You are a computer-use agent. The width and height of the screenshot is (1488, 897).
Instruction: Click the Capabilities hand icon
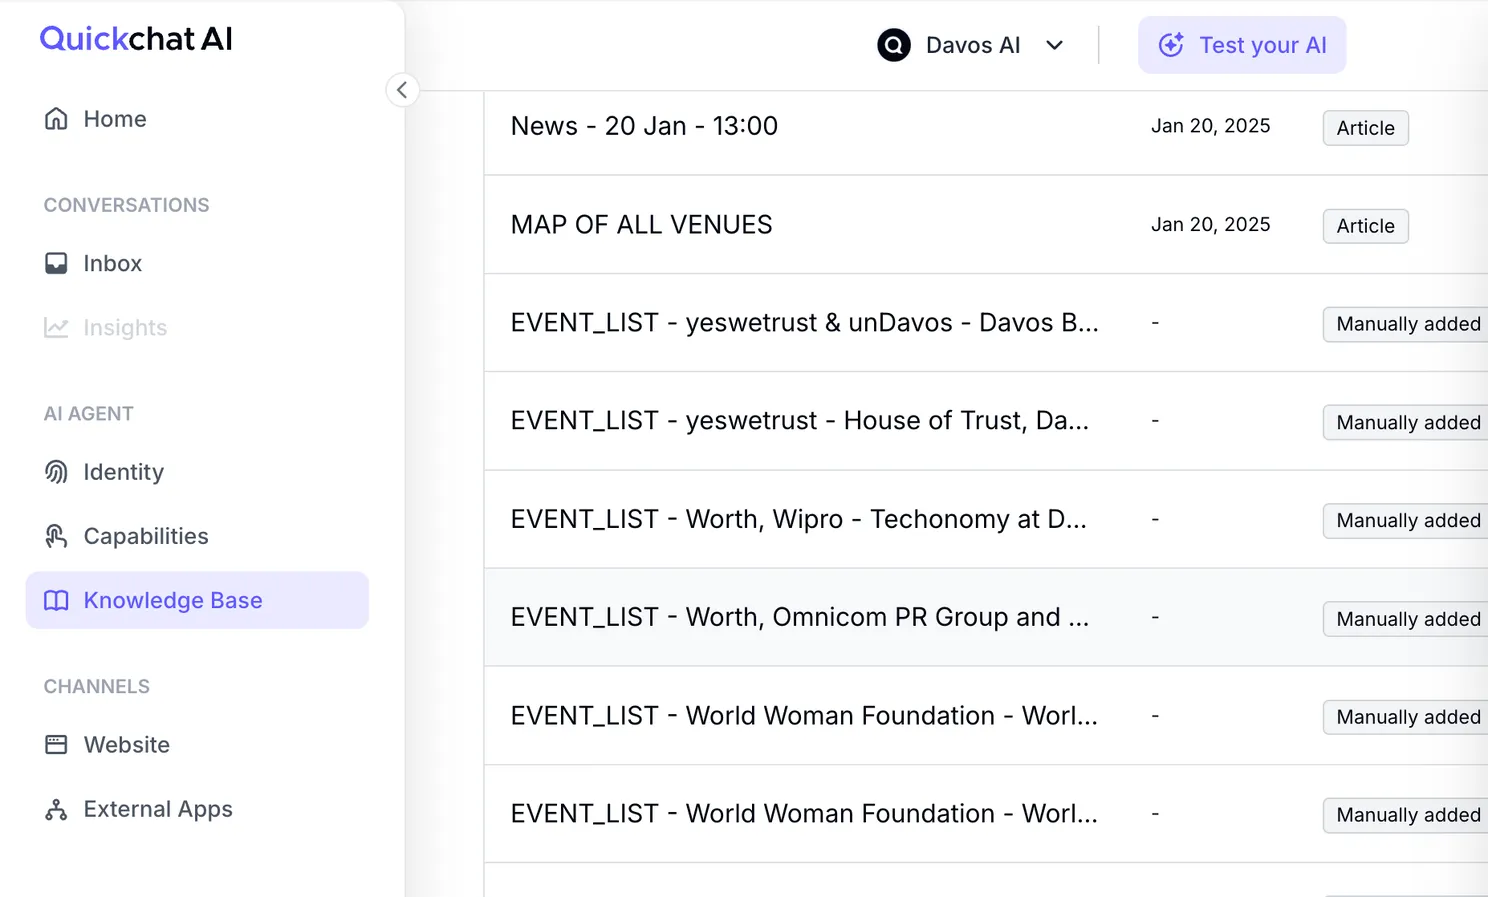[56, 537]
